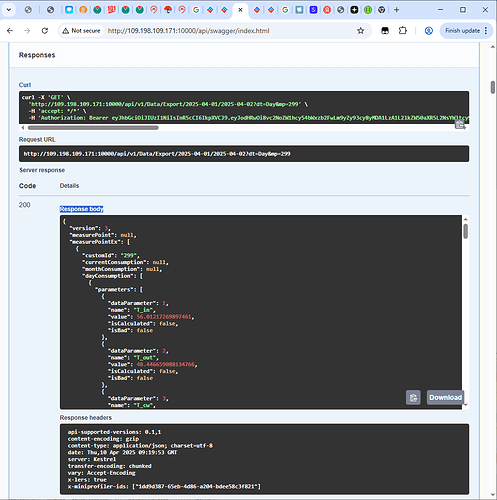The image size is (497, 500).
Task: Copy the response body to clipboard
Action: pos(413,398)
